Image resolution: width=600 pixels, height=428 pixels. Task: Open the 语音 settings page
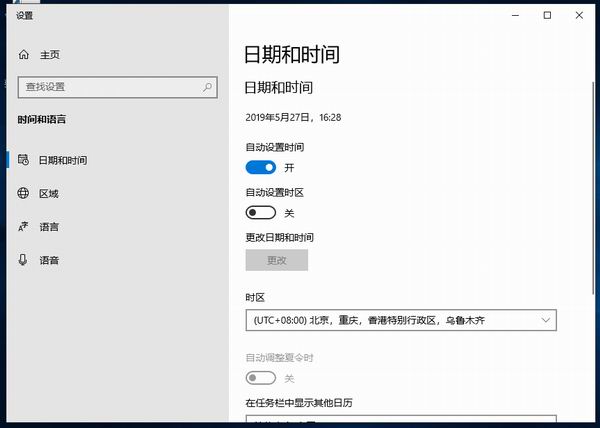pyautogui.click(x=117, y=260)
